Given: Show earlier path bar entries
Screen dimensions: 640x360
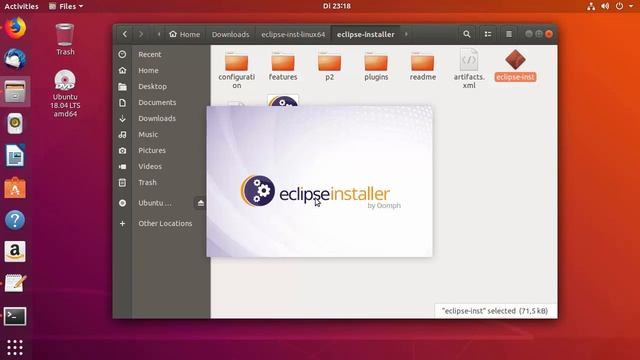Looking at the screenshot, I should click(x=159, y=34).
